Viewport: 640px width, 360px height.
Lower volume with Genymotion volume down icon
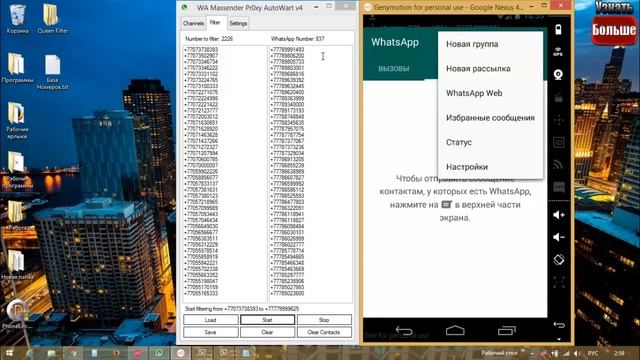click(x=558, y=237)
